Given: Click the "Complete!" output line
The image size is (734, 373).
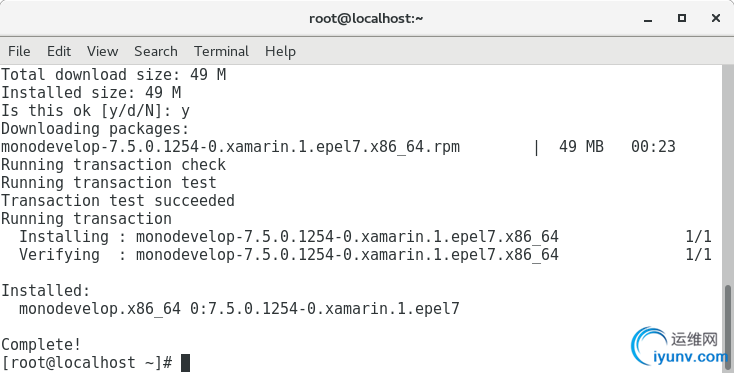Looking at the screenshot, I should coord(41,345).
